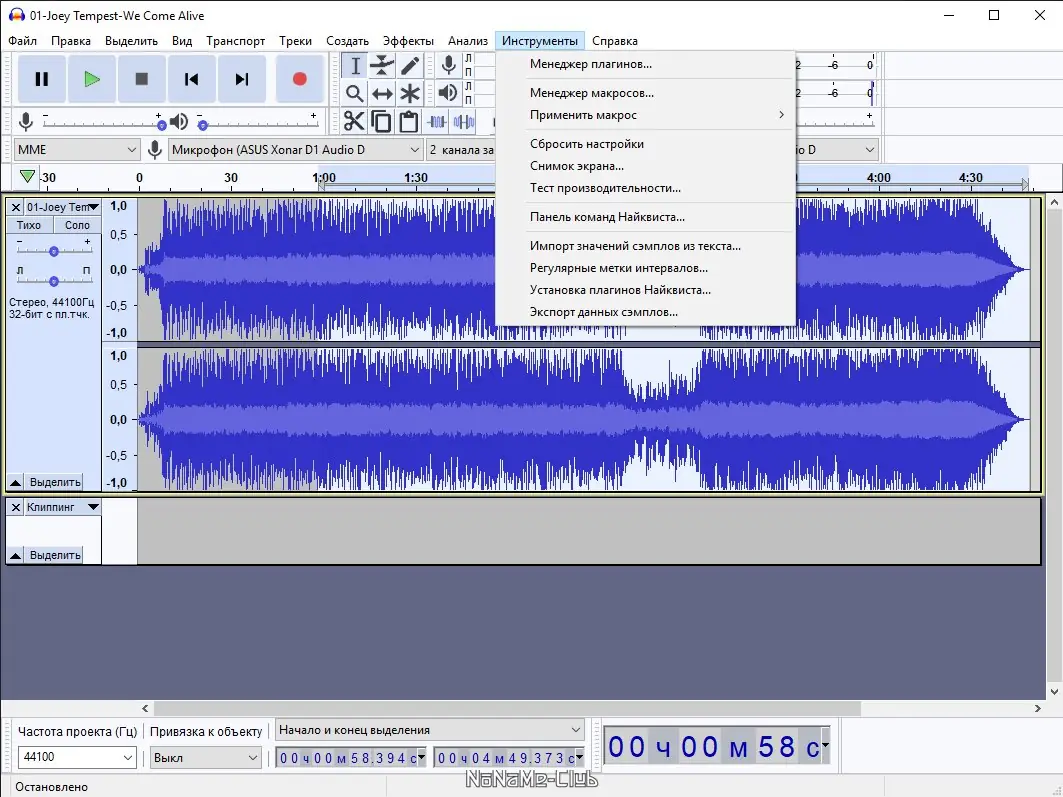Select the Draw pencil tool
The height and width of the screenshot is (797, 1063).
[410, 66]
